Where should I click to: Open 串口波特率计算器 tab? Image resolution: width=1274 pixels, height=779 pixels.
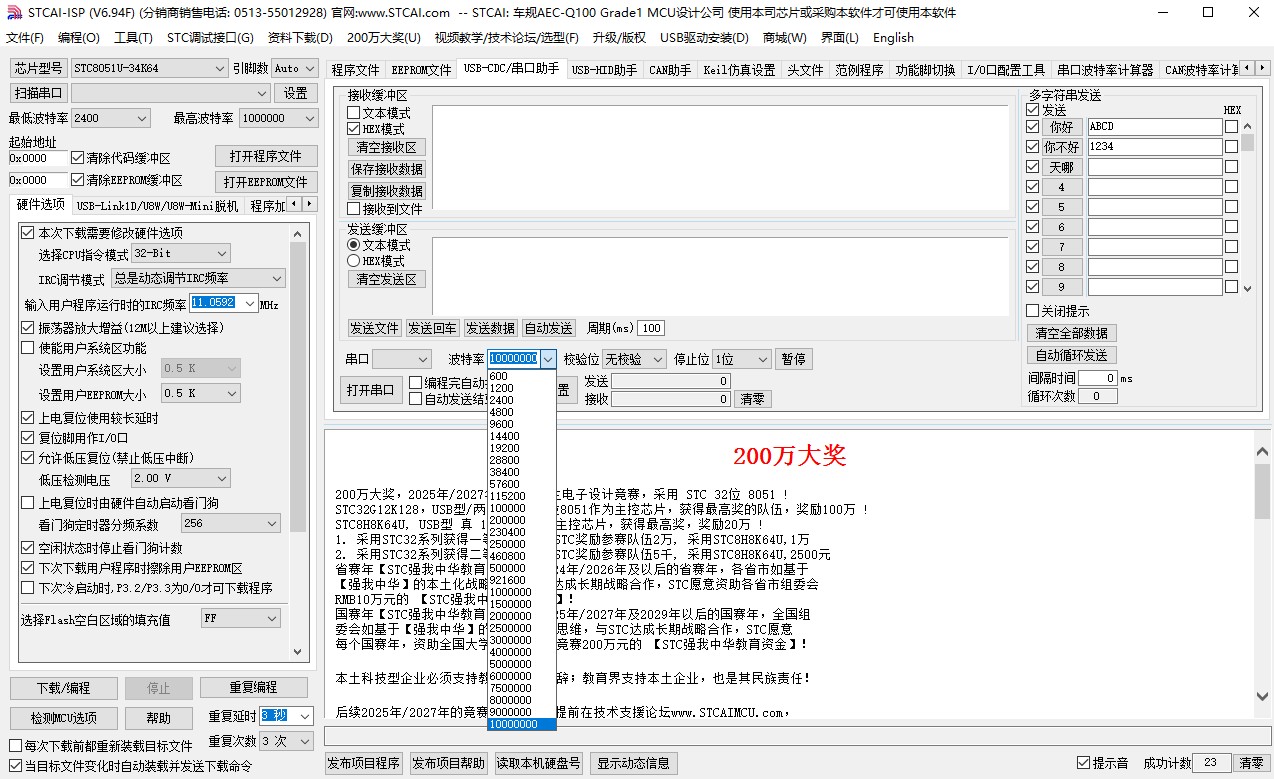tap(1105, 70)
